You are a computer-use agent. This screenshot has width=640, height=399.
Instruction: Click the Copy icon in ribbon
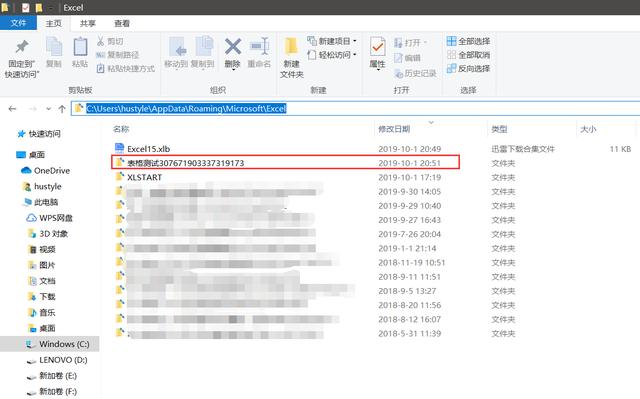(x=54, y=47)
